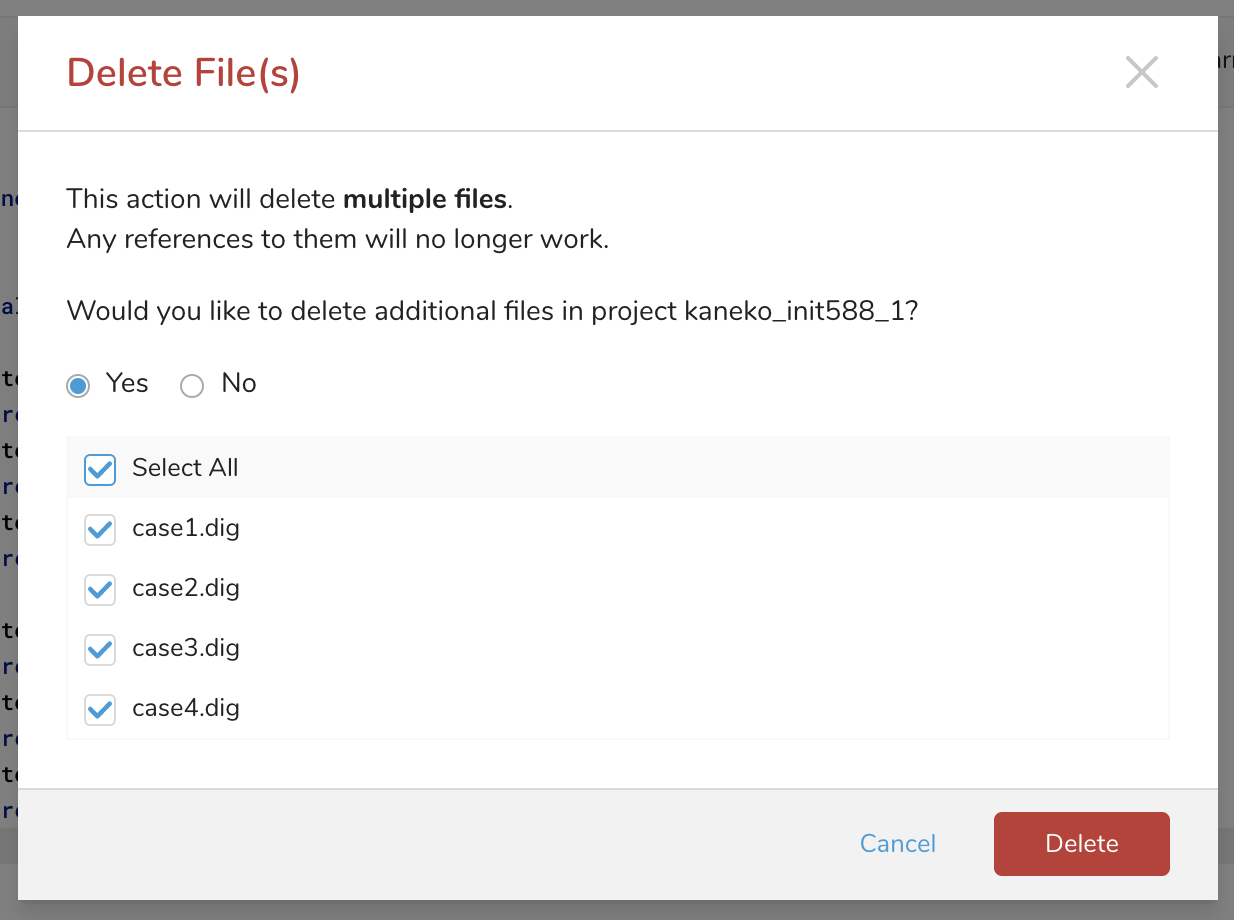
Task: Click the 'No' option label
Action: [239, 384]
